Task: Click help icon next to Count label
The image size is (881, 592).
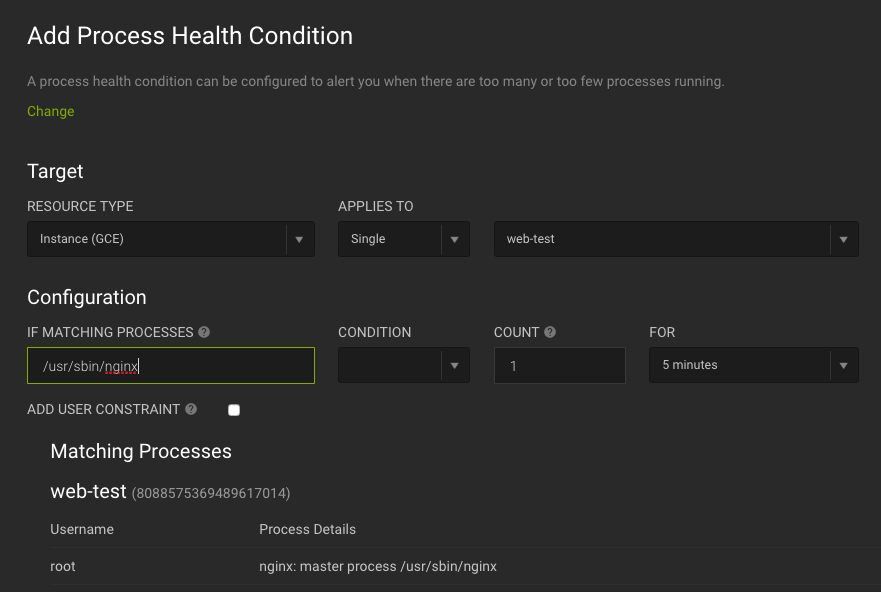Action: [x=550, y=332]
